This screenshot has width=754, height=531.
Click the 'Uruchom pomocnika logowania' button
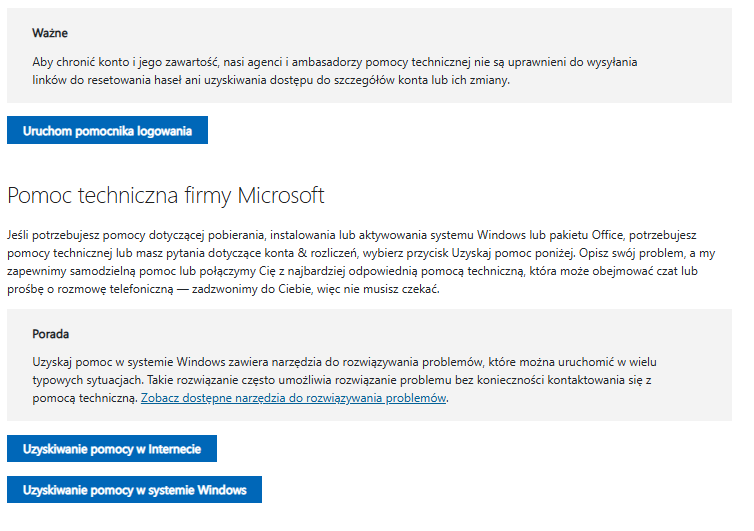coord(107,130)
